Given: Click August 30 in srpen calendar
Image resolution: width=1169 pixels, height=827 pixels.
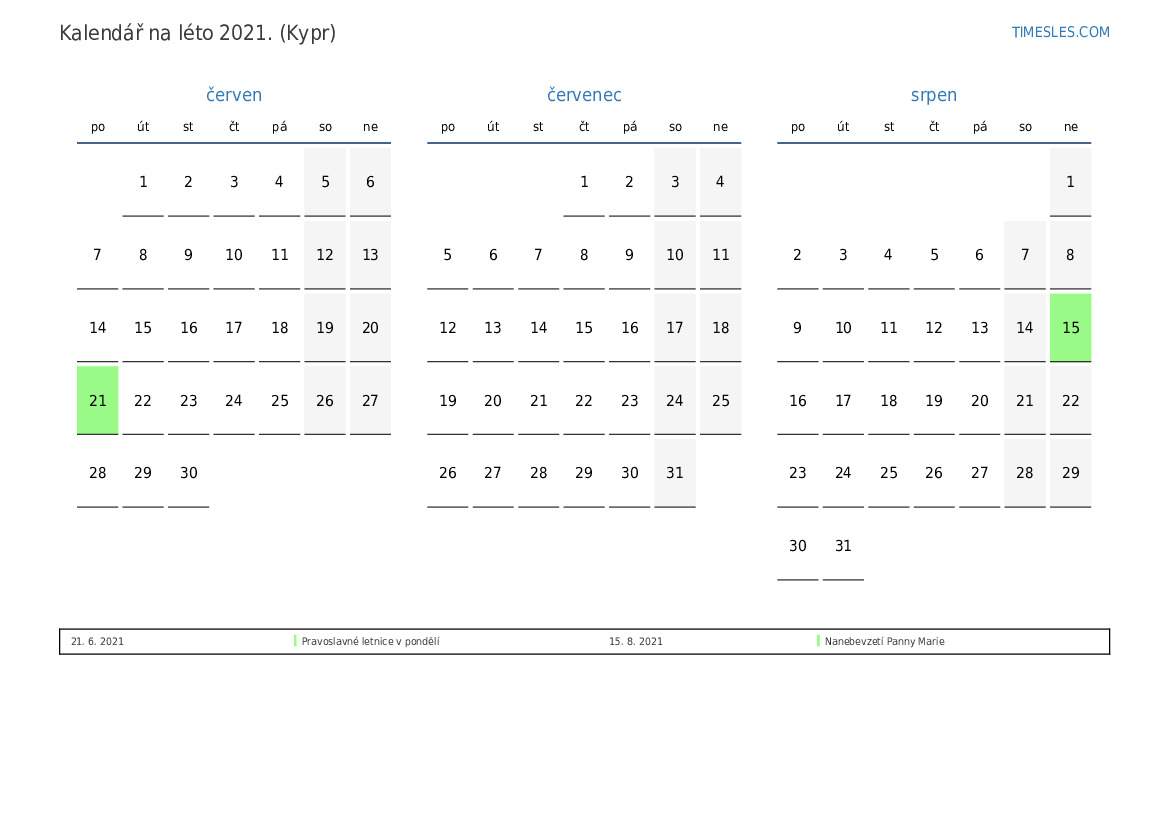Looking at the screenshot, I should [x=797, y=546].
